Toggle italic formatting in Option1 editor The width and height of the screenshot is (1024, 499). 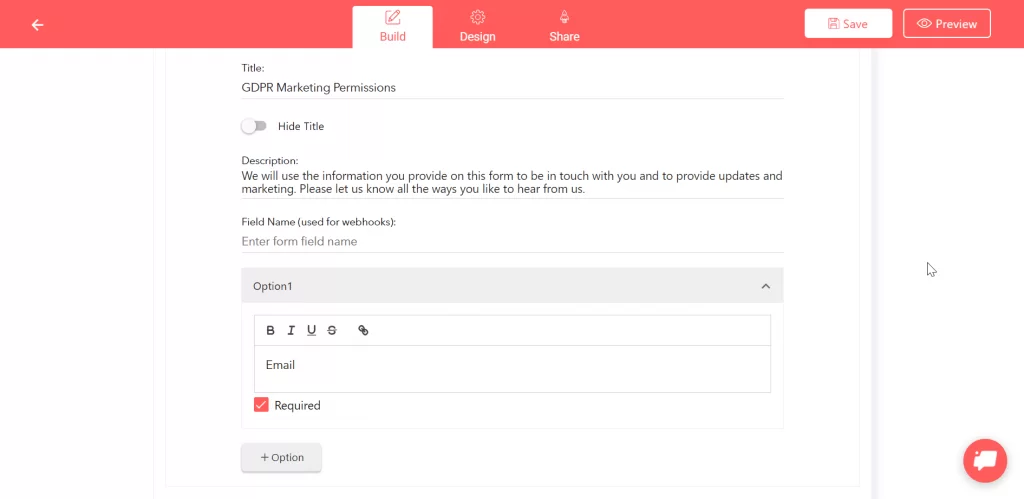pos(291,331)
